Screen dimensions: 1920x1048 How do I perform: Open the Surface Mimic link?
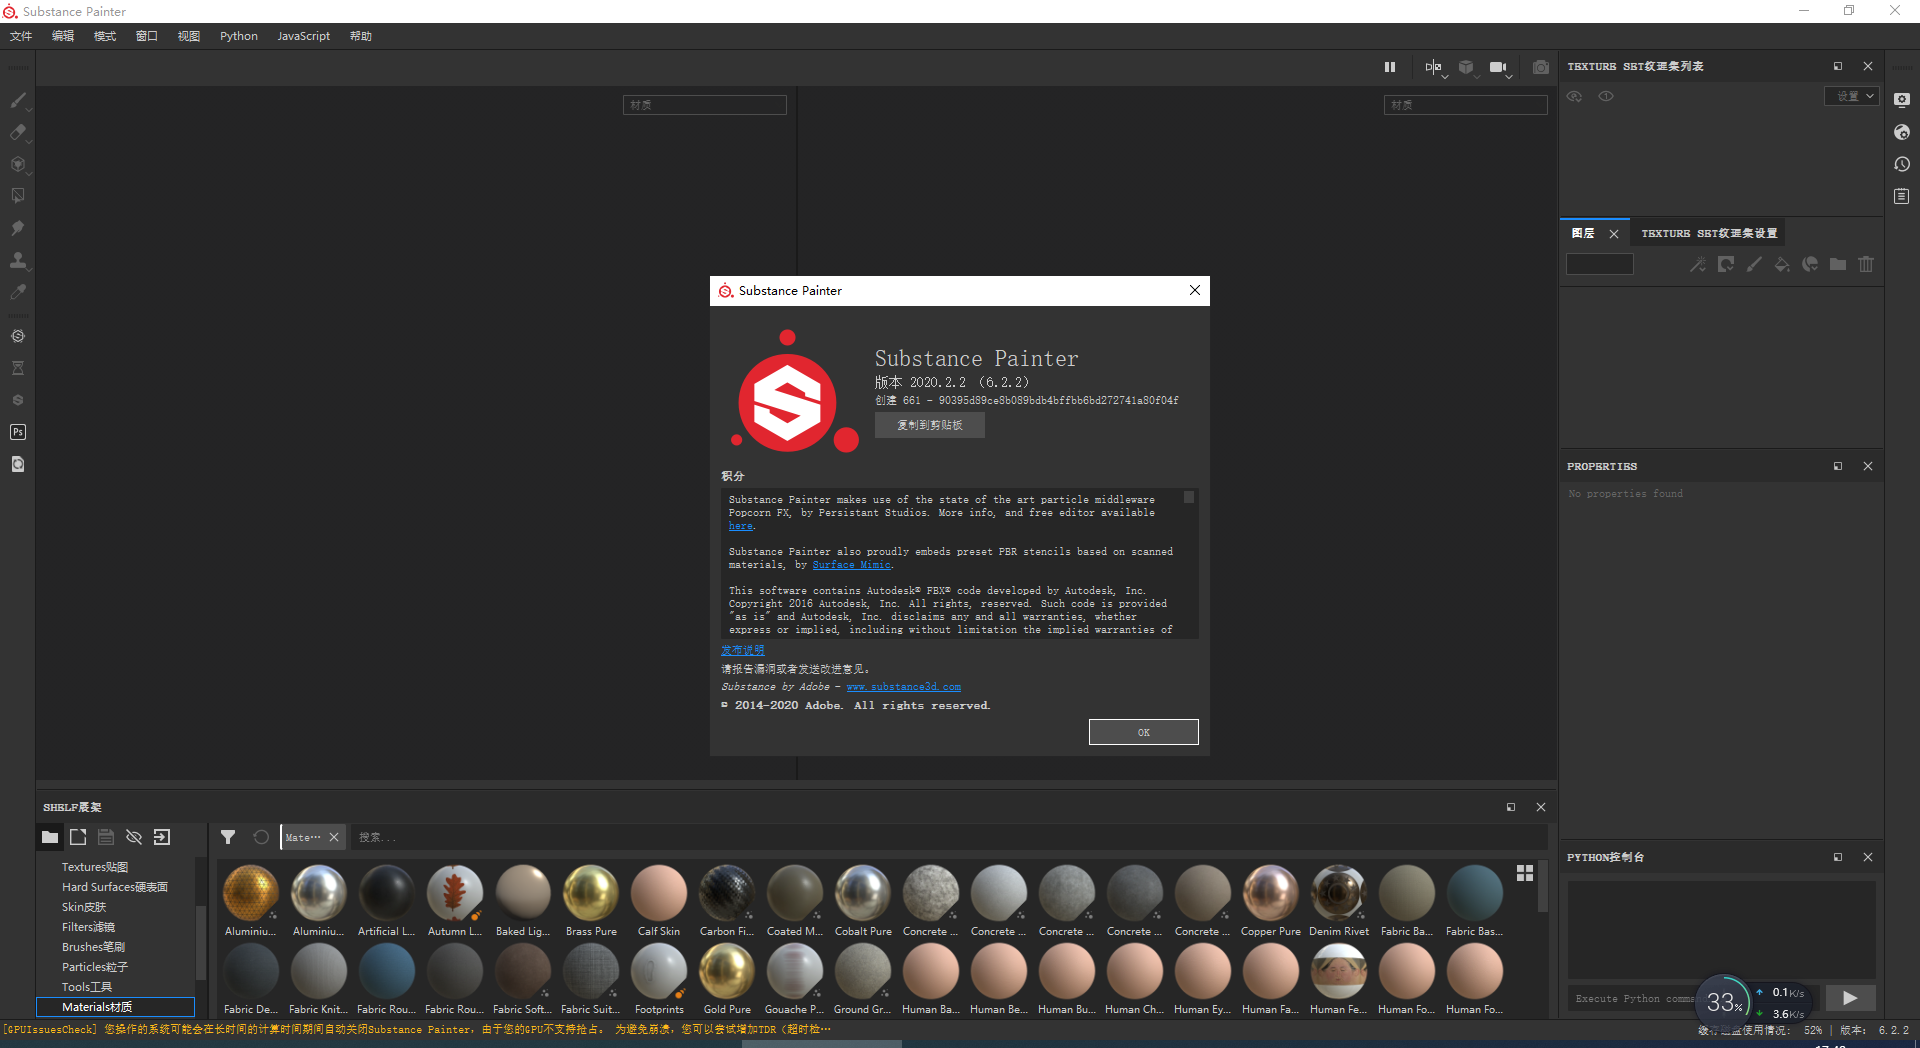851,565
